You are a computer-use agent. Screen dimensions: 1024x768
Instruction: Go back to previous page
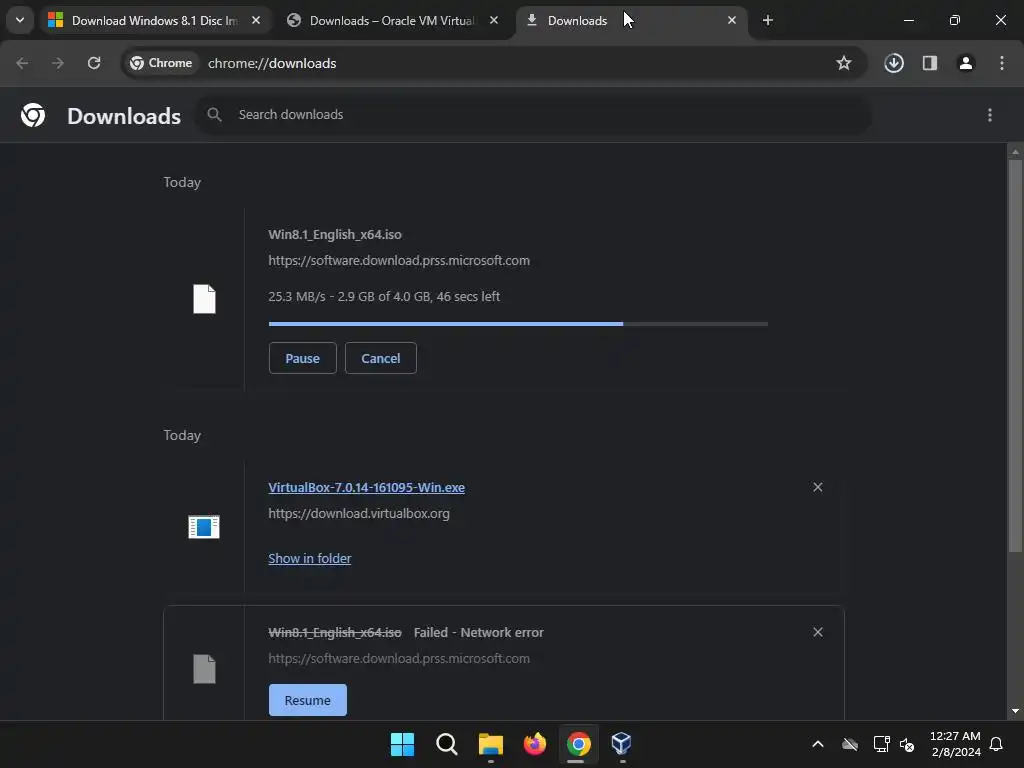click(22, 63)
